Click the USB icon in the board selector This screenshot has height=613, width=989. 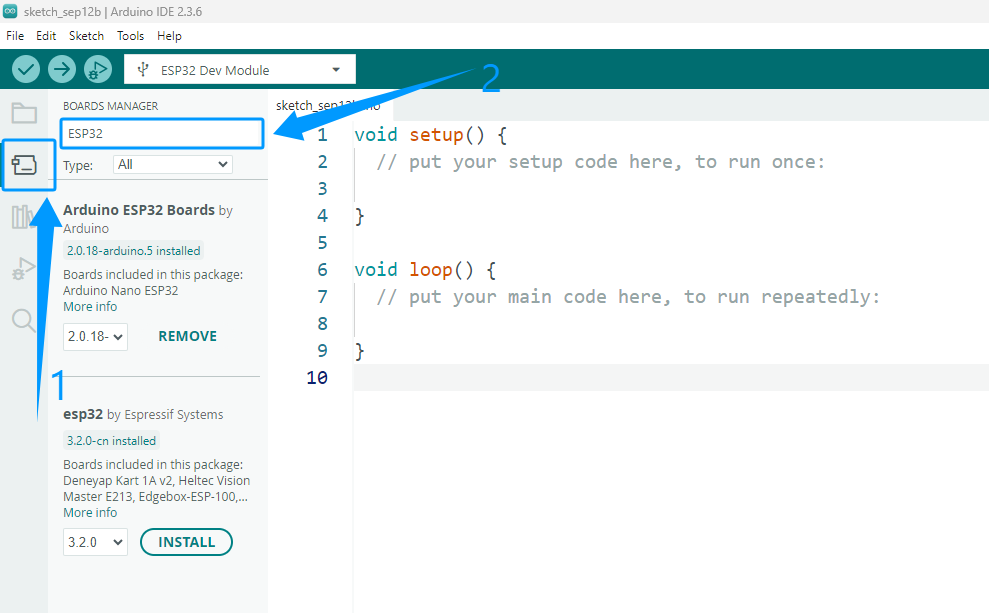[143, 69]
